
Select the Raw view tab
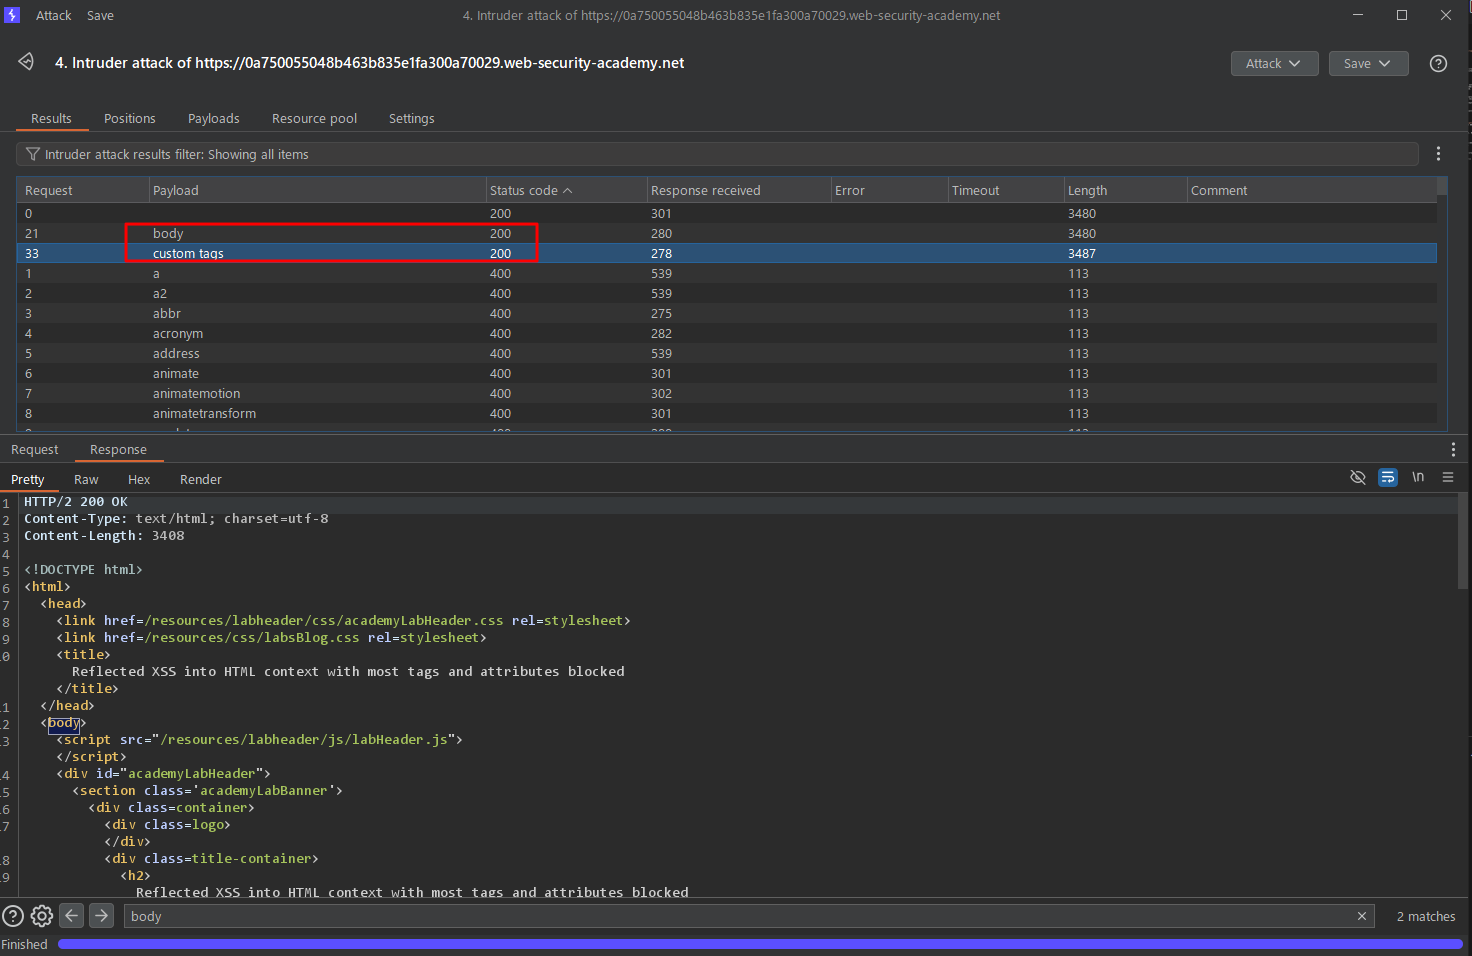click(86, 480)
